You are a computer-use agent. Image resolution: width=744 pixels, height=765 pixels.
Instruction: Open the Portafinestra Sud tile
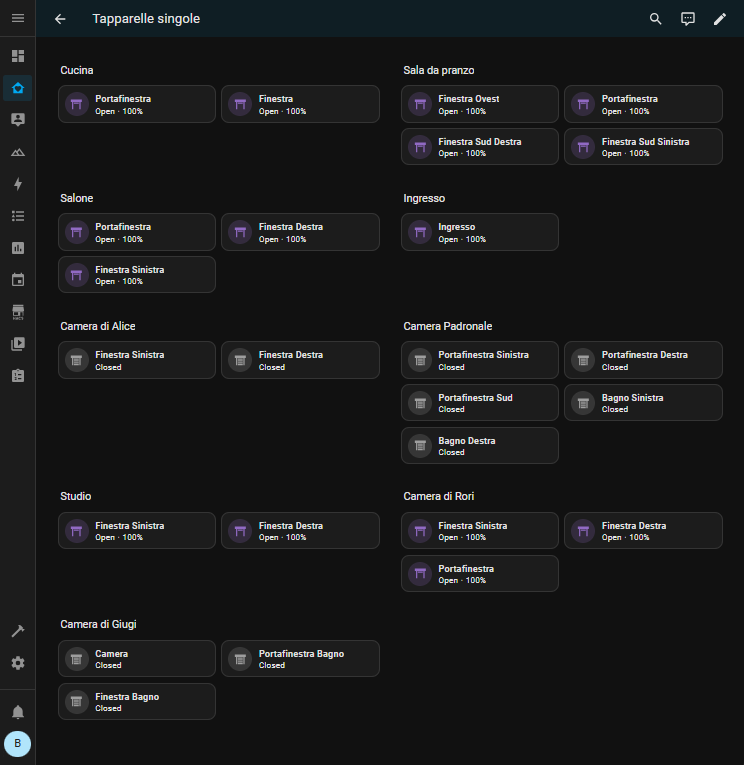(480, 403)
